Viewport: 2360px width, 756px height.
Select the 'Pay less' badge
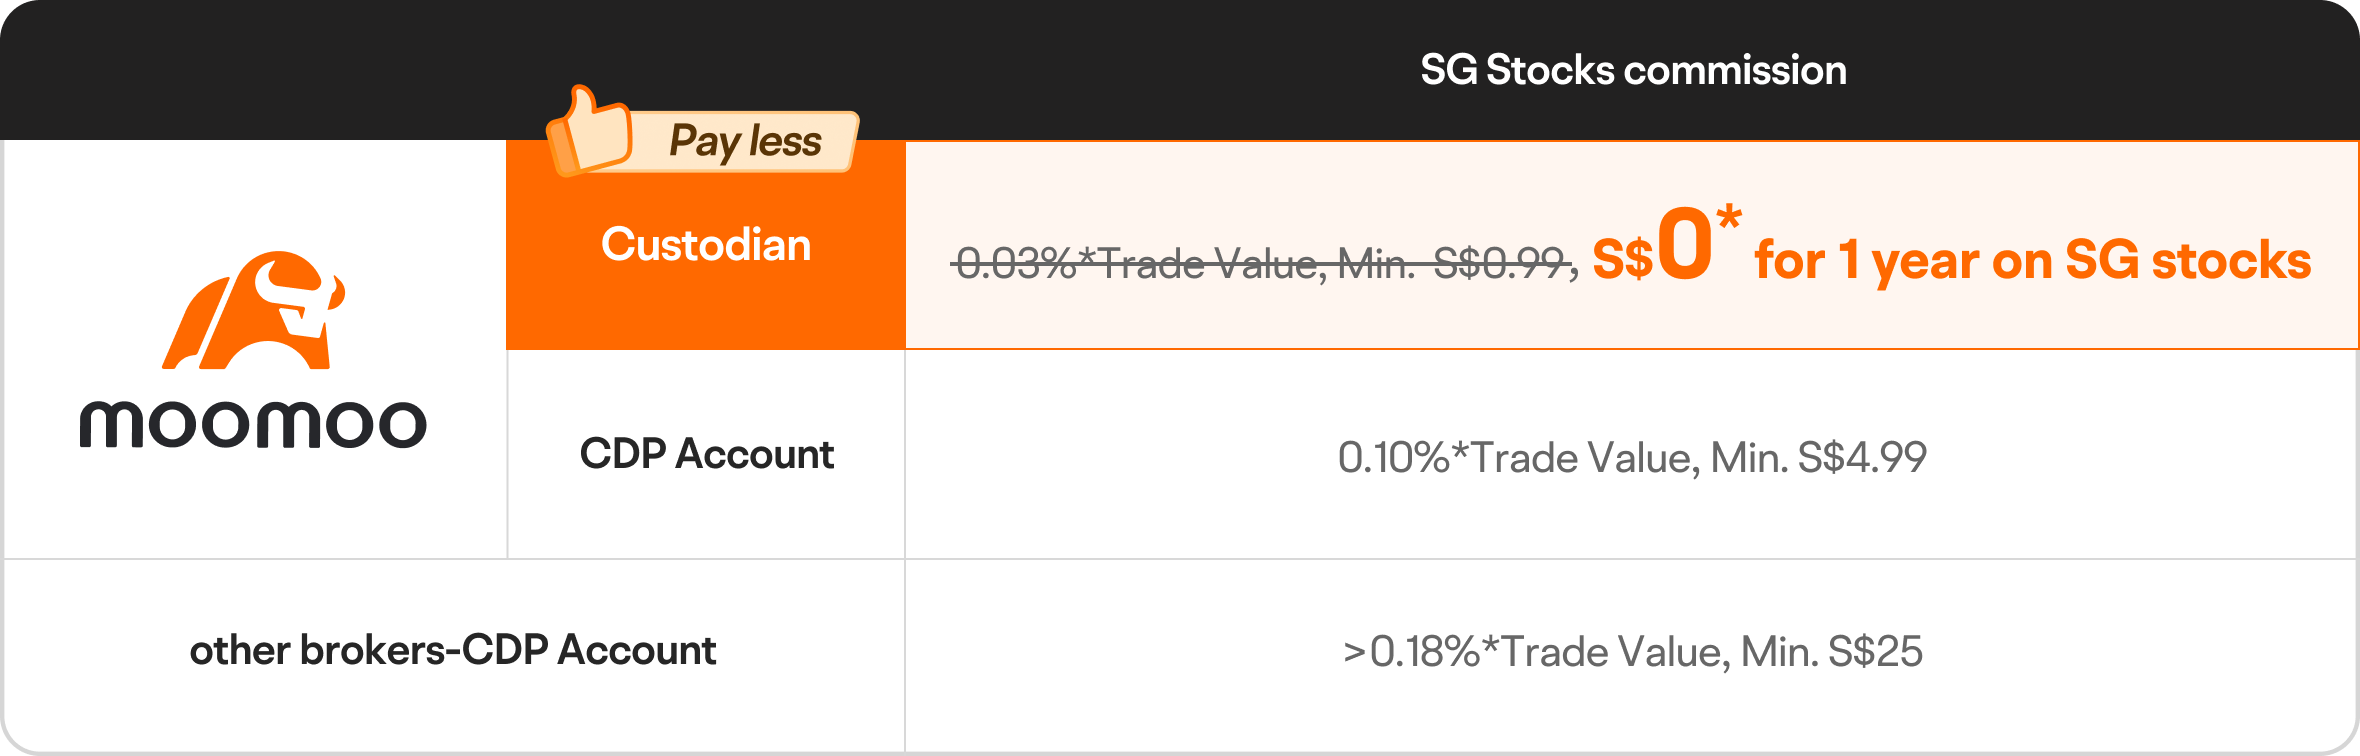[704, 139]
